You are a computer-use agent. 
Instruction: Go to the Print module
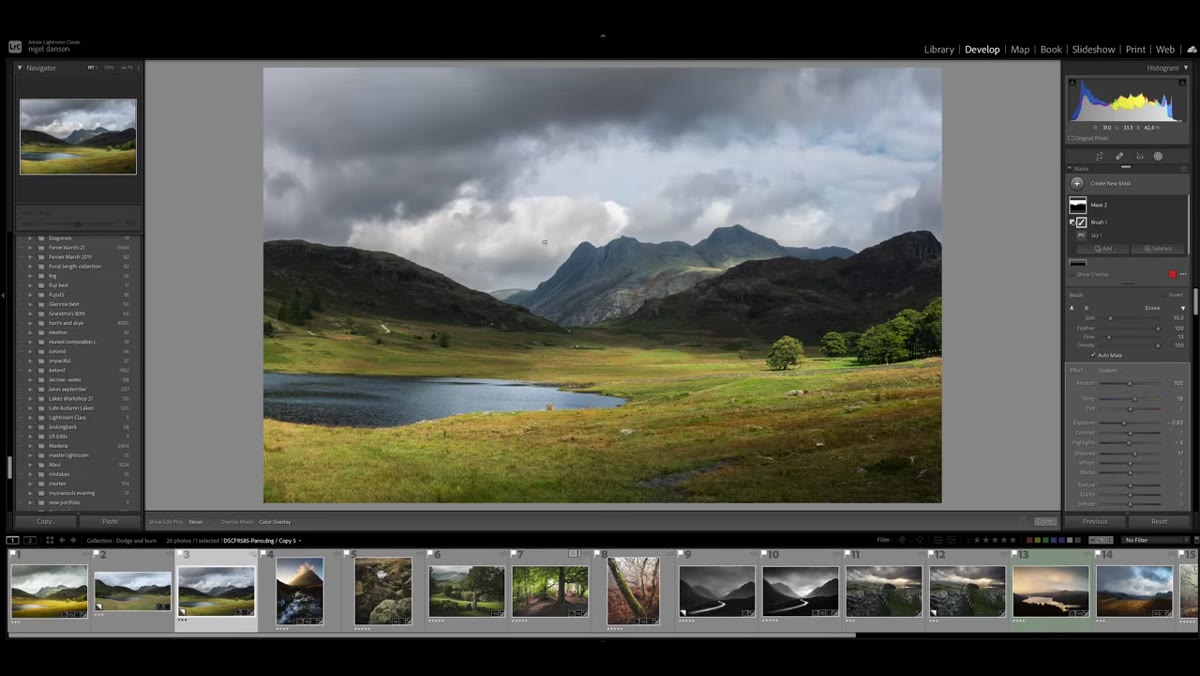pos(1136,49)
